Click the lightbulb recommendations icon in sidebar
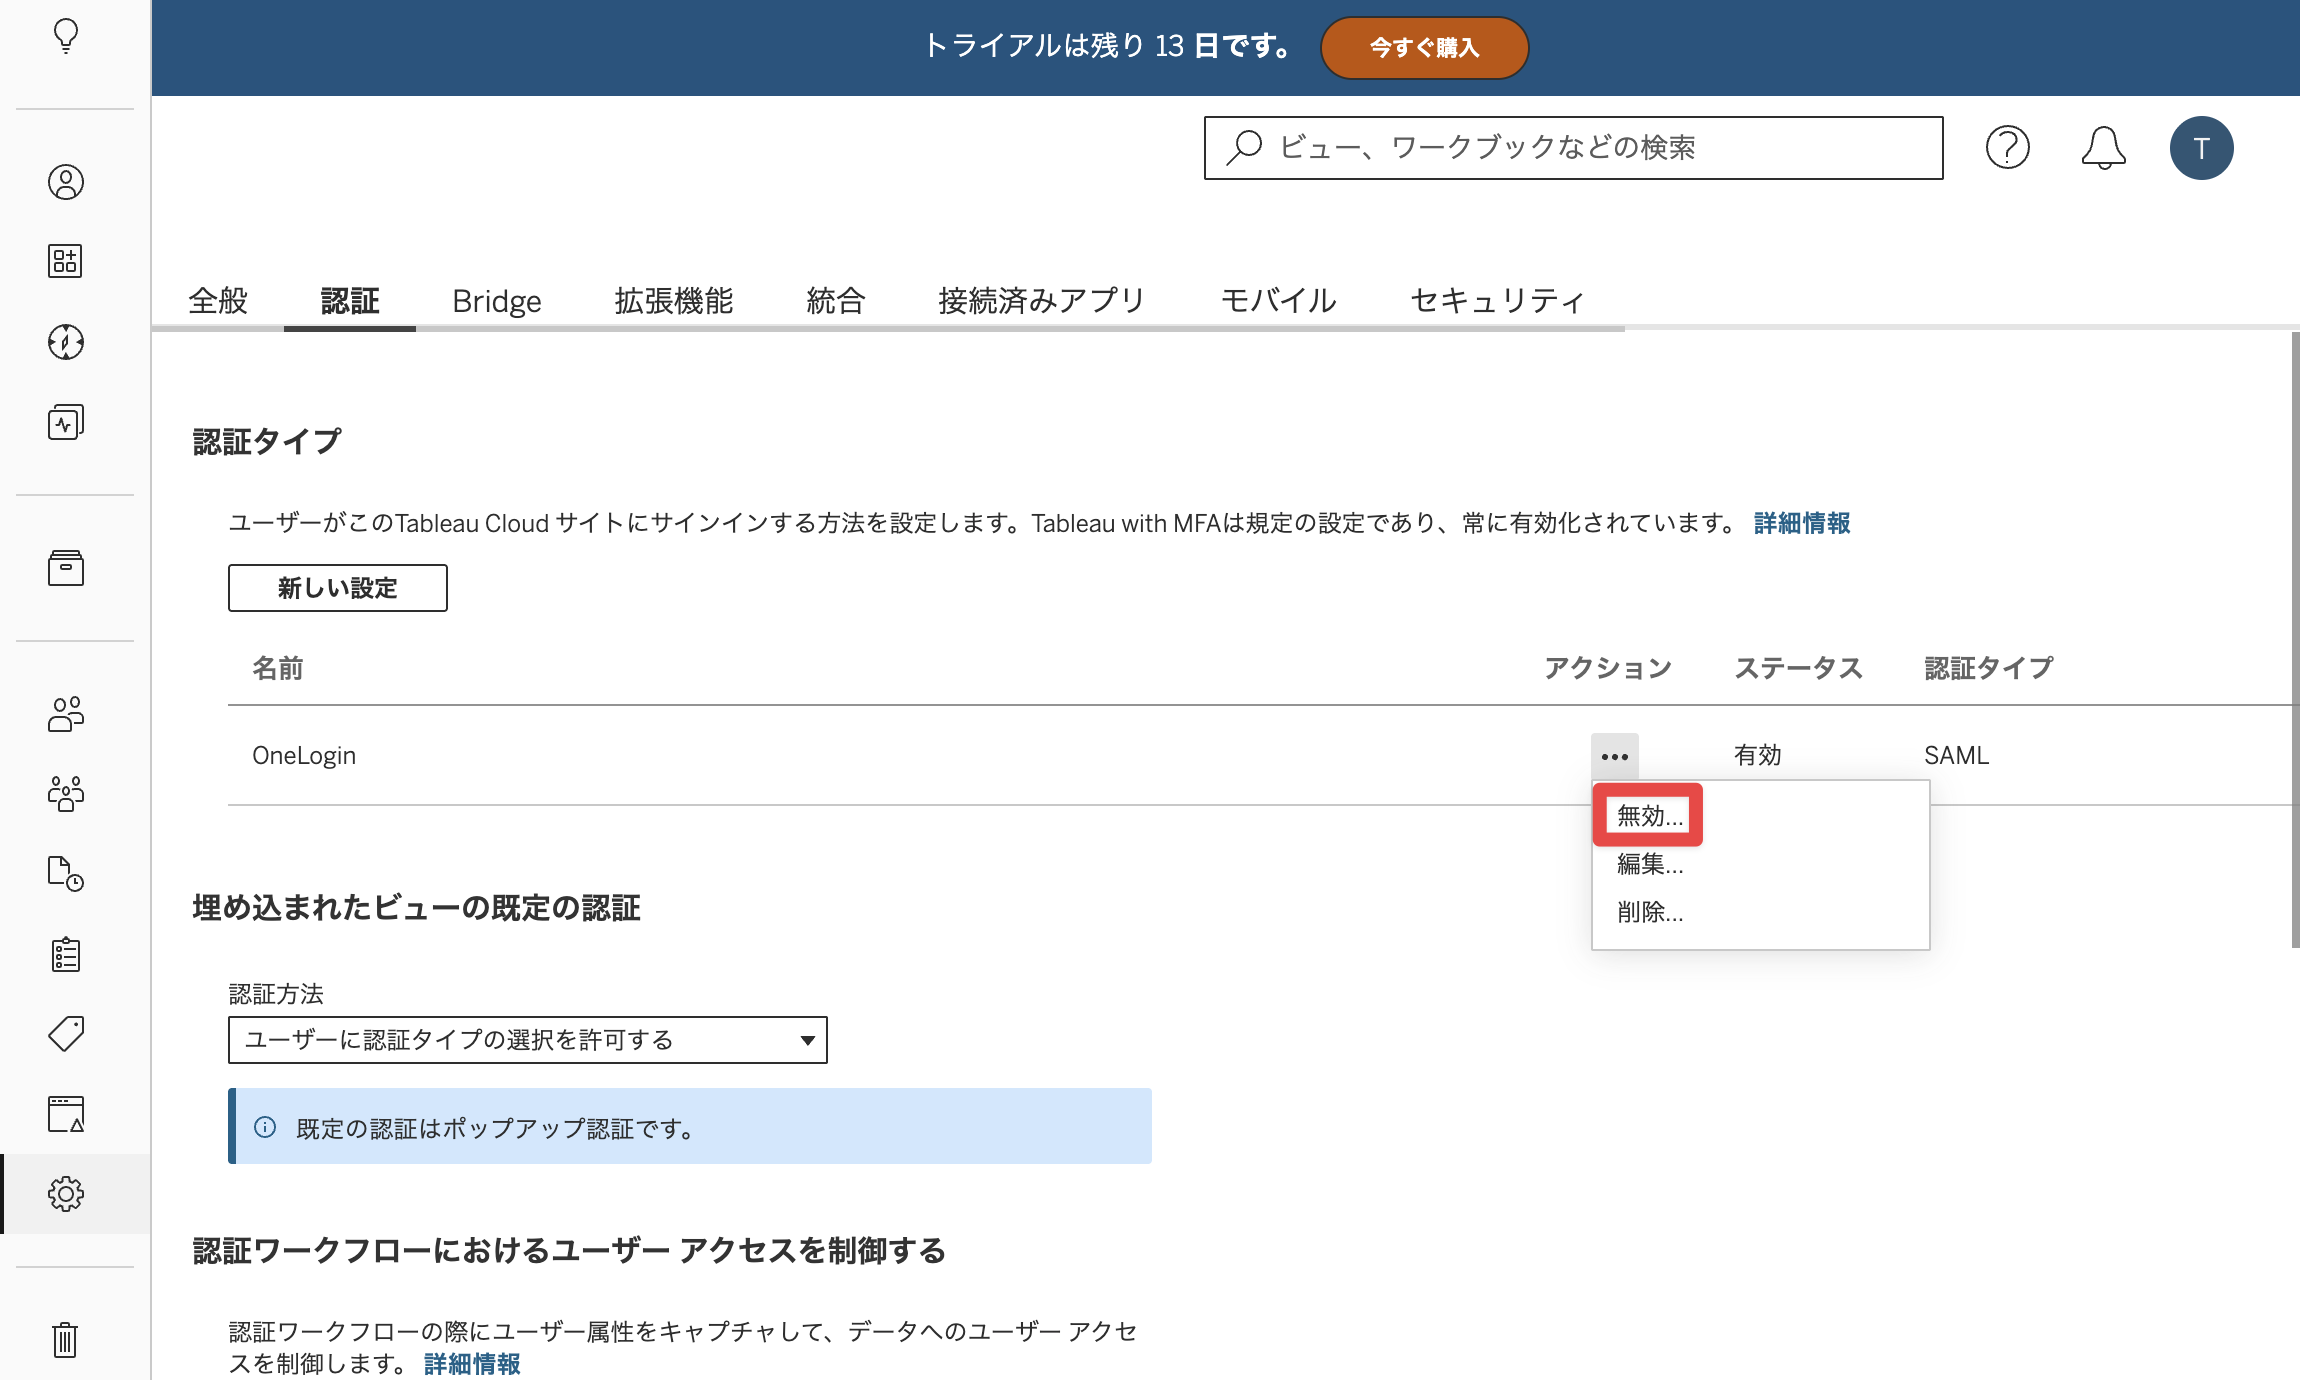Image resolution: width=2300 pixels, height=1380 pixels. (x=66, y=36)
